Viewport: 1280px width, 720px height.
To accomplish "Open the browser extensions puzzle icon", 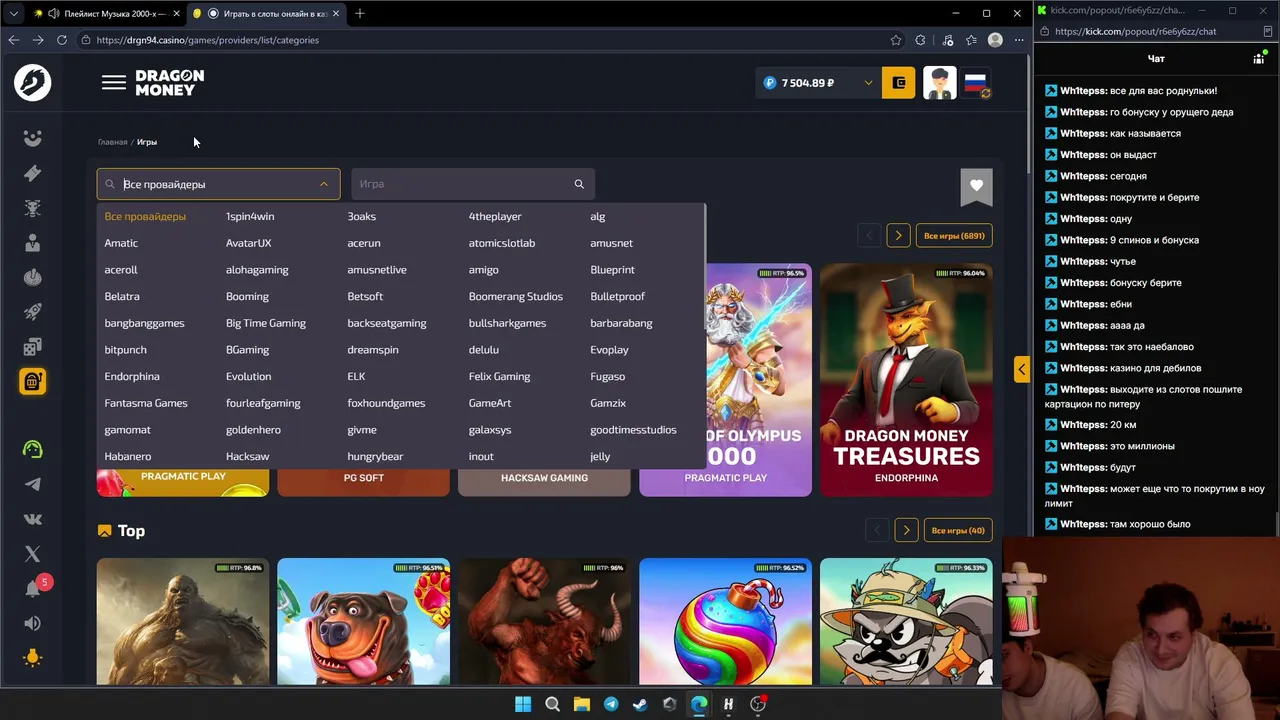I will tap(921, 40).
